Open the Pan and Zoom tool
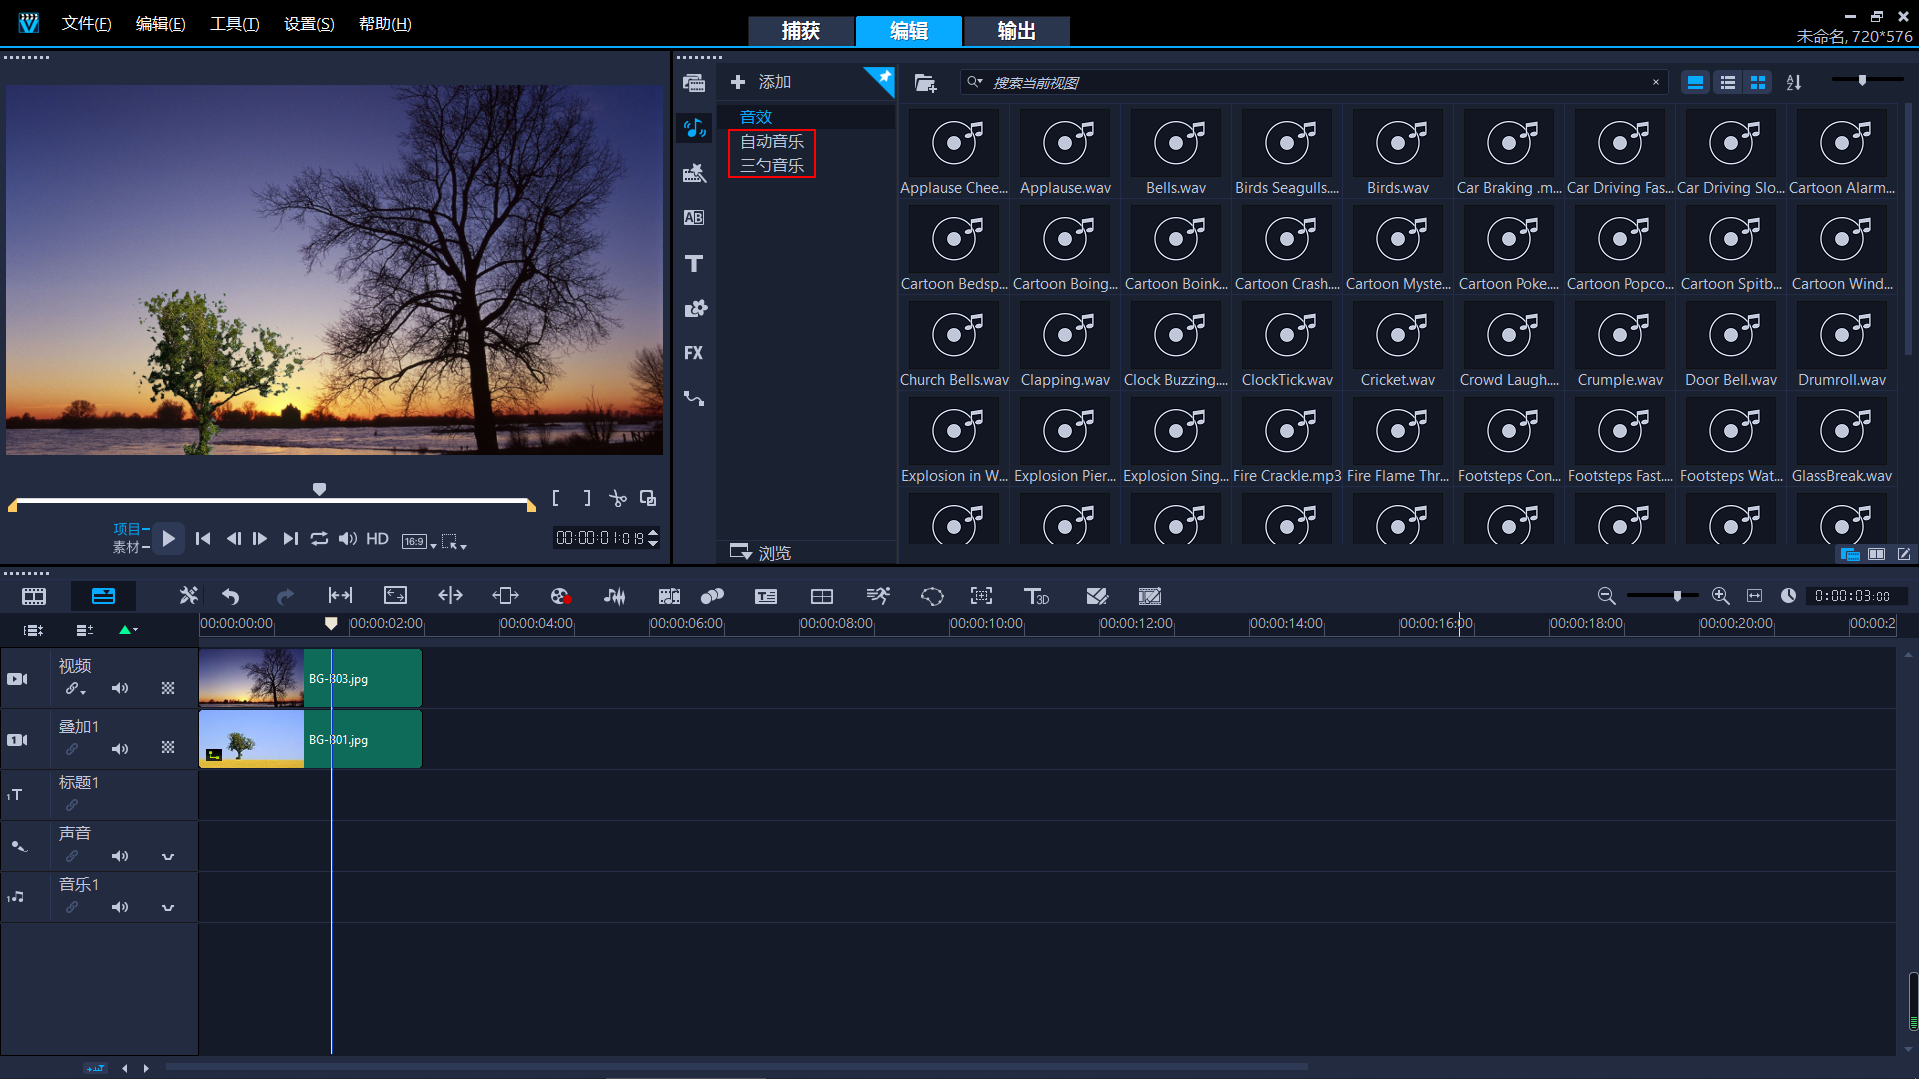This screenshot has height=1079, width=1919. point(982,596)
